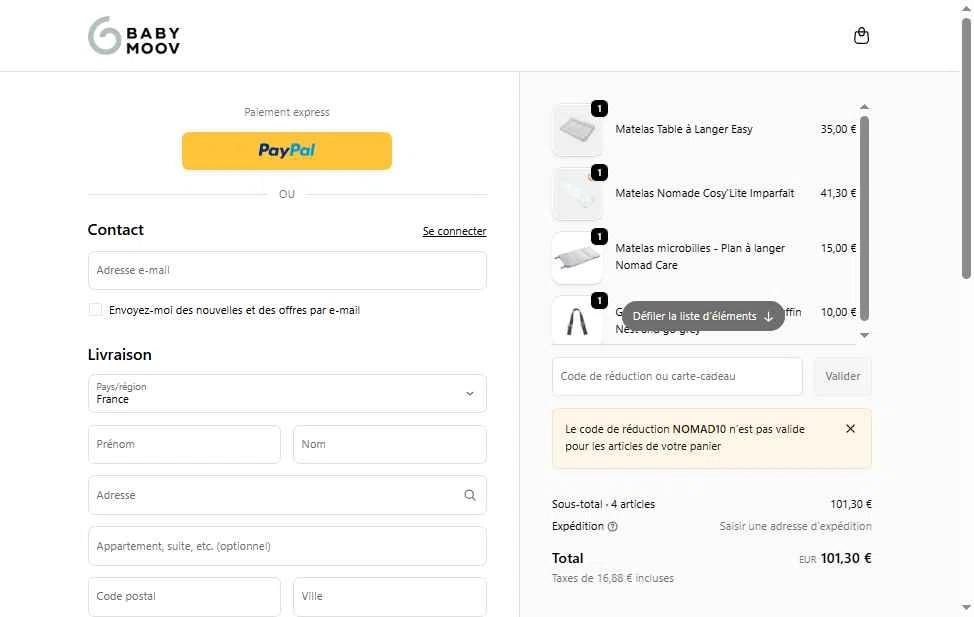The height and width of the screenshot is (617, 974).
Task: Click the Code postal field
Action: click(184, 596)
